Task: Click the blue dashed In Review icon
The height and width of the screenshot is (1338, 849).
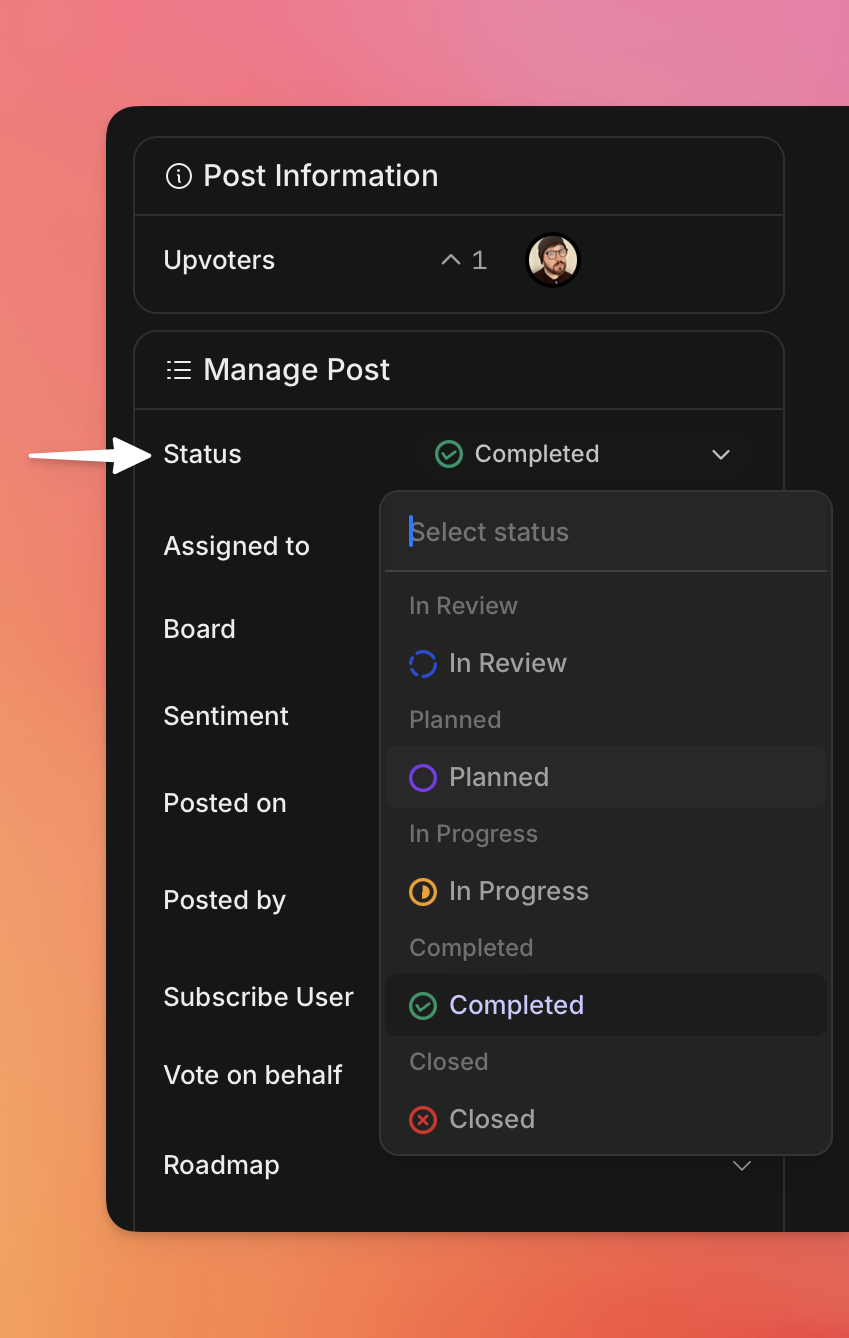Action: coord(423,664)
